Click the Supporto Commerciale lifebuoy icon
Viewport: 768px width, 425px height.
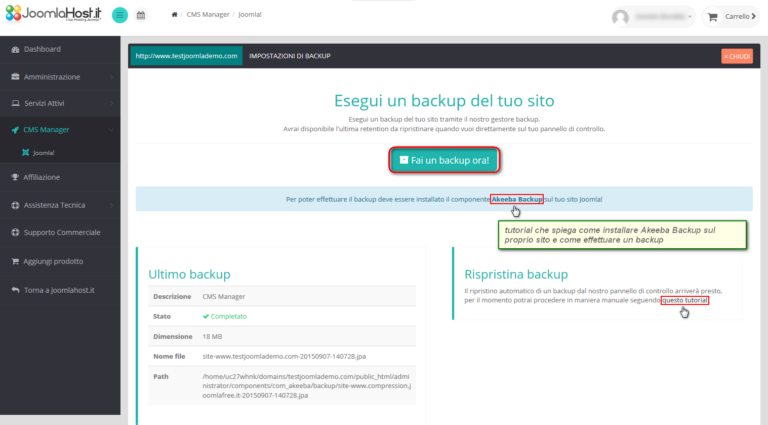14,232
